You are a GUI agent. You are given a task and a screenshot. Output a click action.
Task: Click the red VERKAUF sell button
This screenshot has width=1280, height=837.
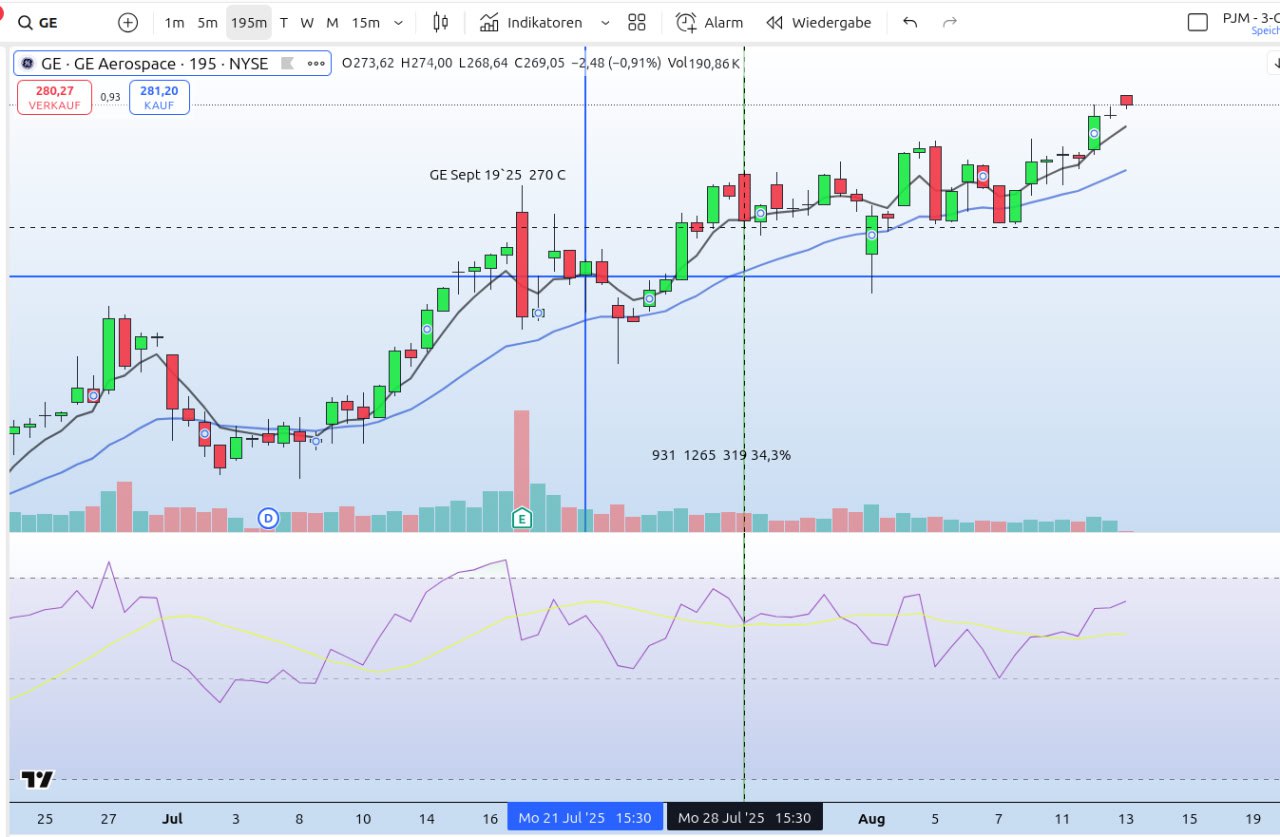pos(54,97)
